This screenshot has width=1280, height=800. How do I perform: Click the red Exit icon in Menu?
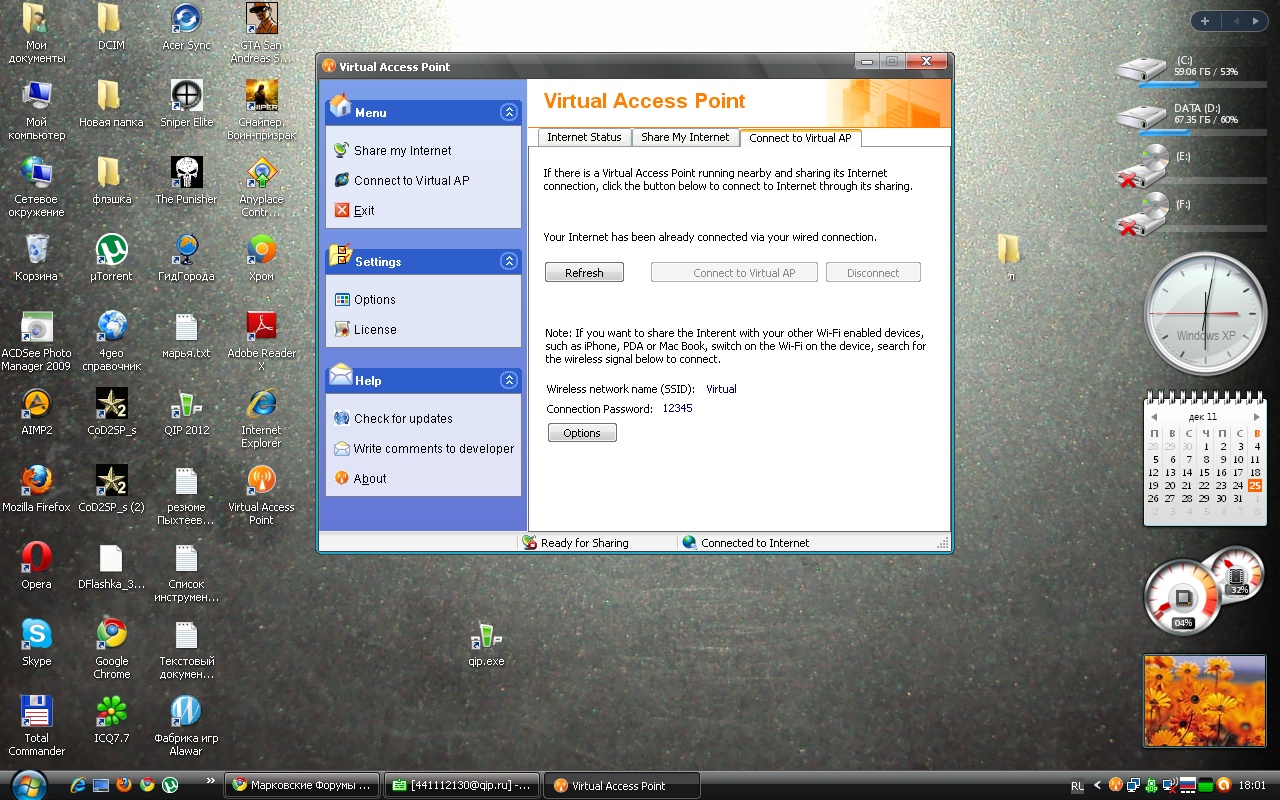pyautogui.click(x=341, y=210)
